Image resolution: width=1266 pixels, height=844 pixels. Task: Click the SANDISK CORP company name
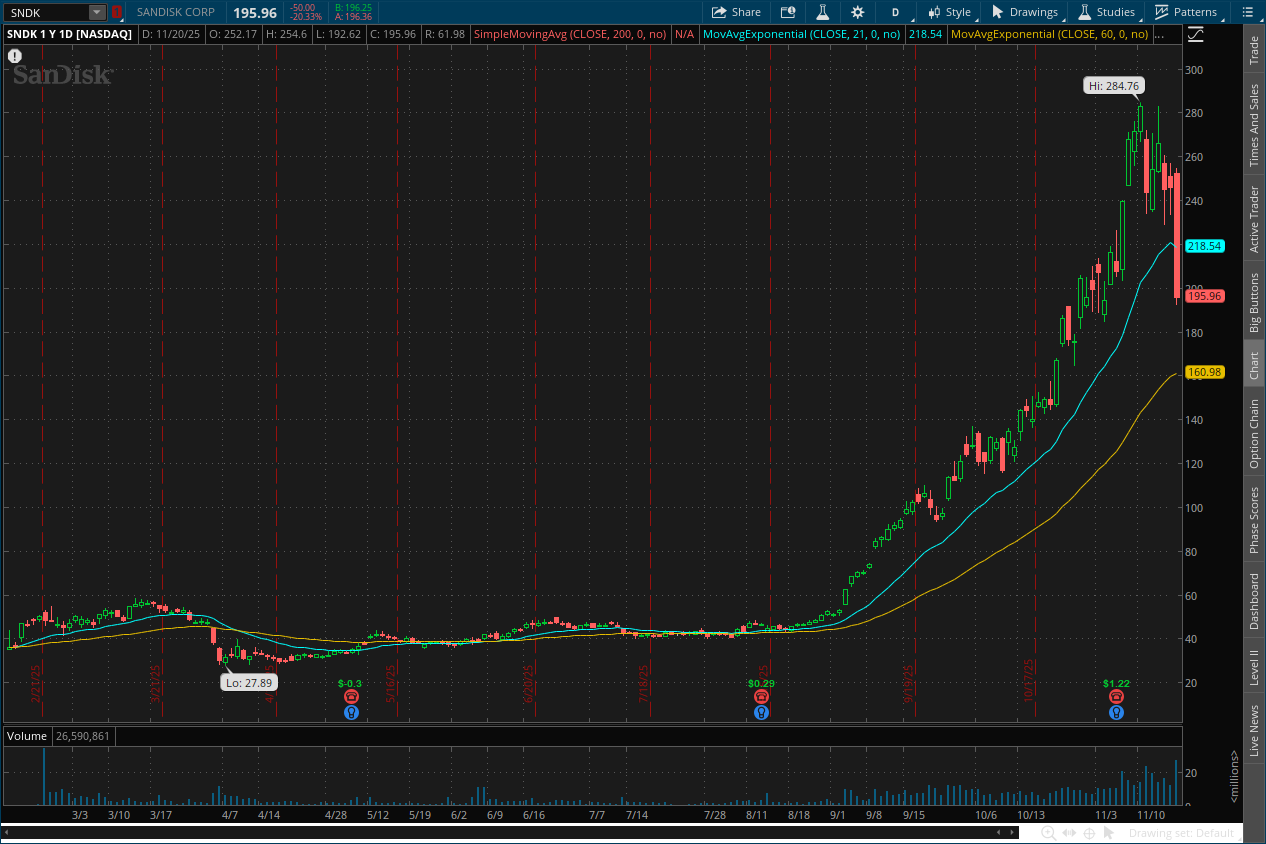[x=177, y=12]
